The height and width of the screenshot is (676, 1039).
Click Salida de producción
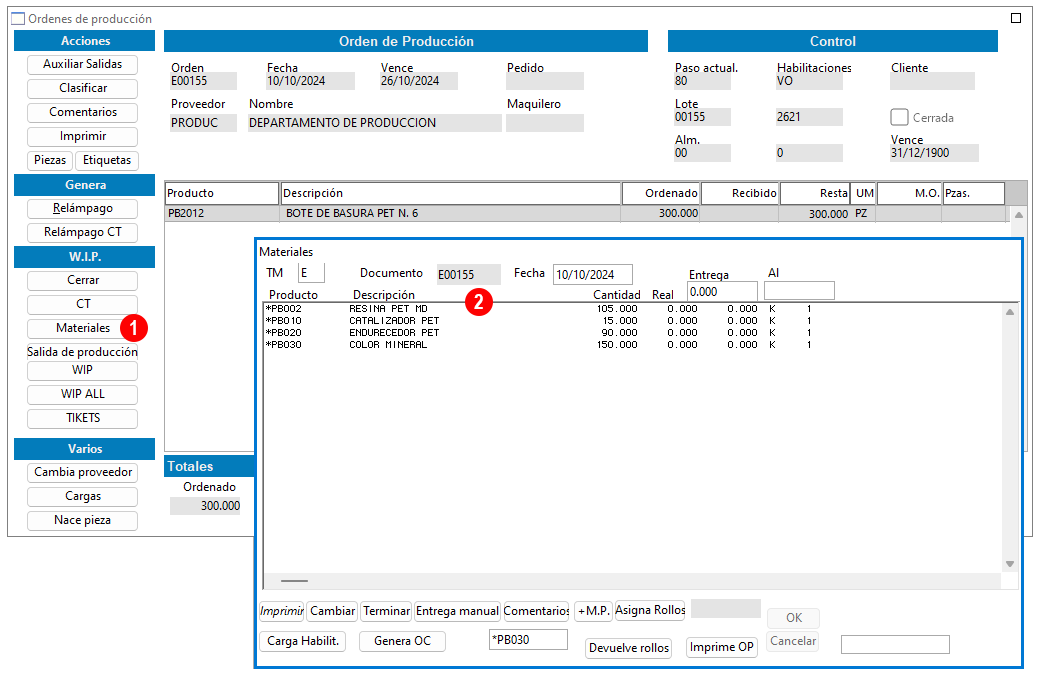click(83, 352)
